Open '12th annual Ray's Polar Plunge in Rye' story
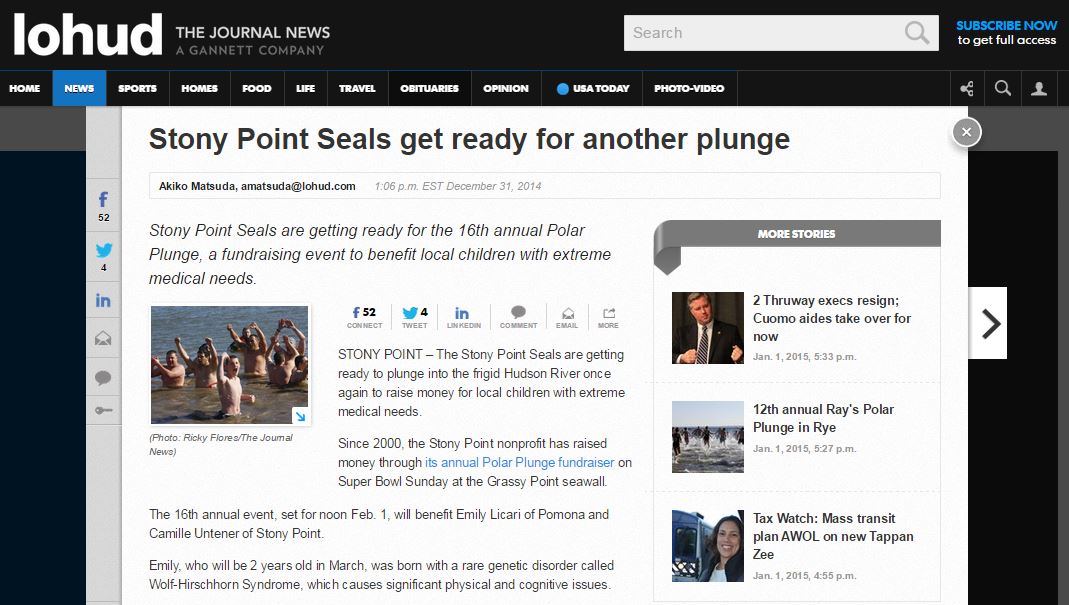Viewport: 1069px width, 605px height. (823, 418)
